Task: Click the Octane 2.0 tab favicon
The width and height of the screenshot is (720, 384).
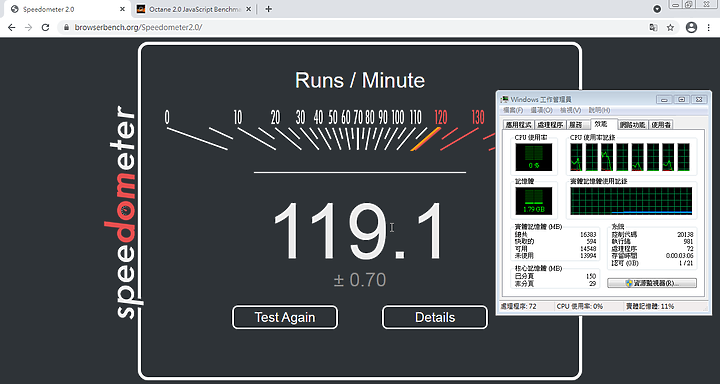Action: pyautogui.click(x=141, y=9)
